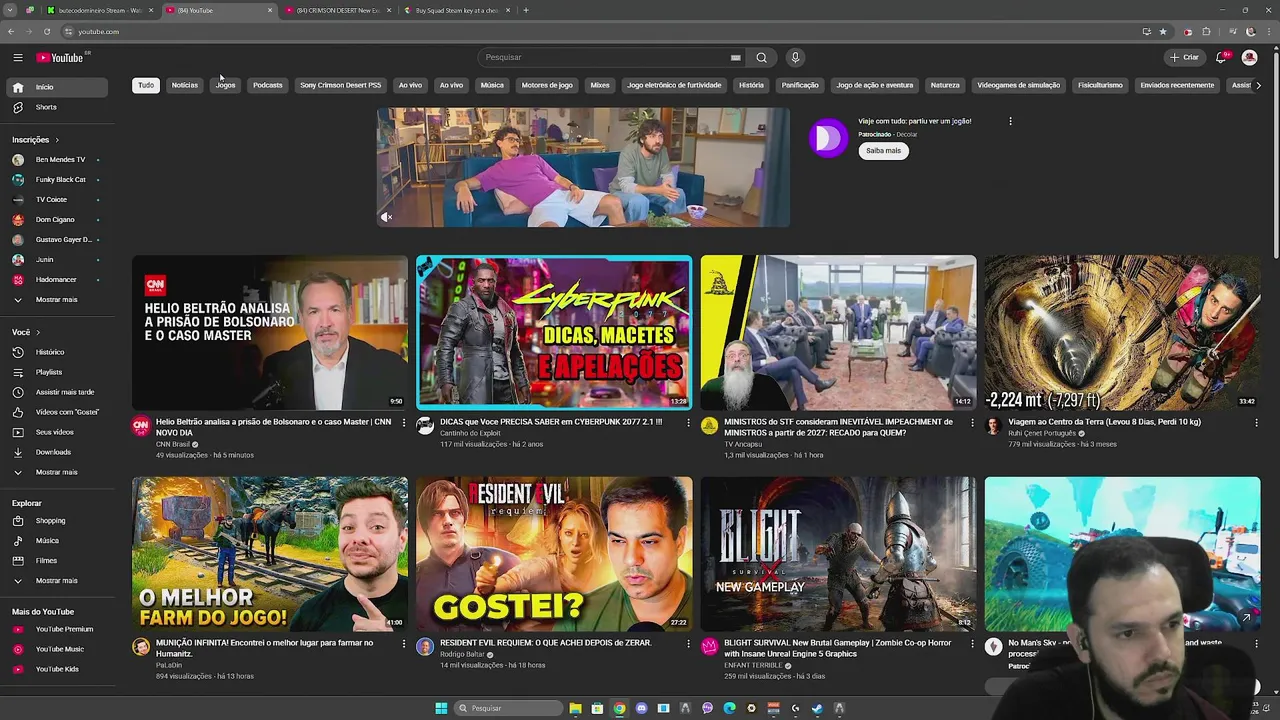The height and width of the screenshot is (720, 1280).
Task: Reload the page in browser toolbar
Action: pyautogui.click(x=46, y=31)
